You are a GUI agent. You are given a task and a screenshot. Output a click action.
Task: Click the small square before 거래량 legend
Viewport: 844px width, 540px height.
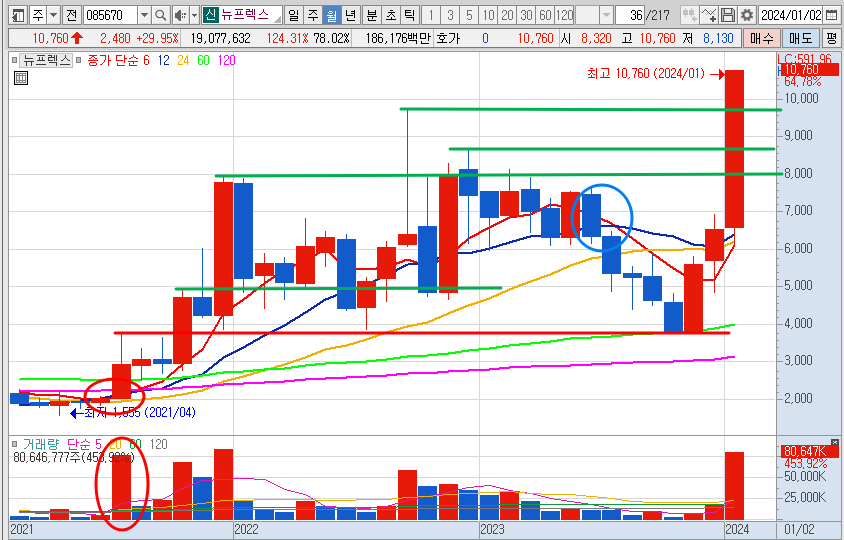(15, 444)
